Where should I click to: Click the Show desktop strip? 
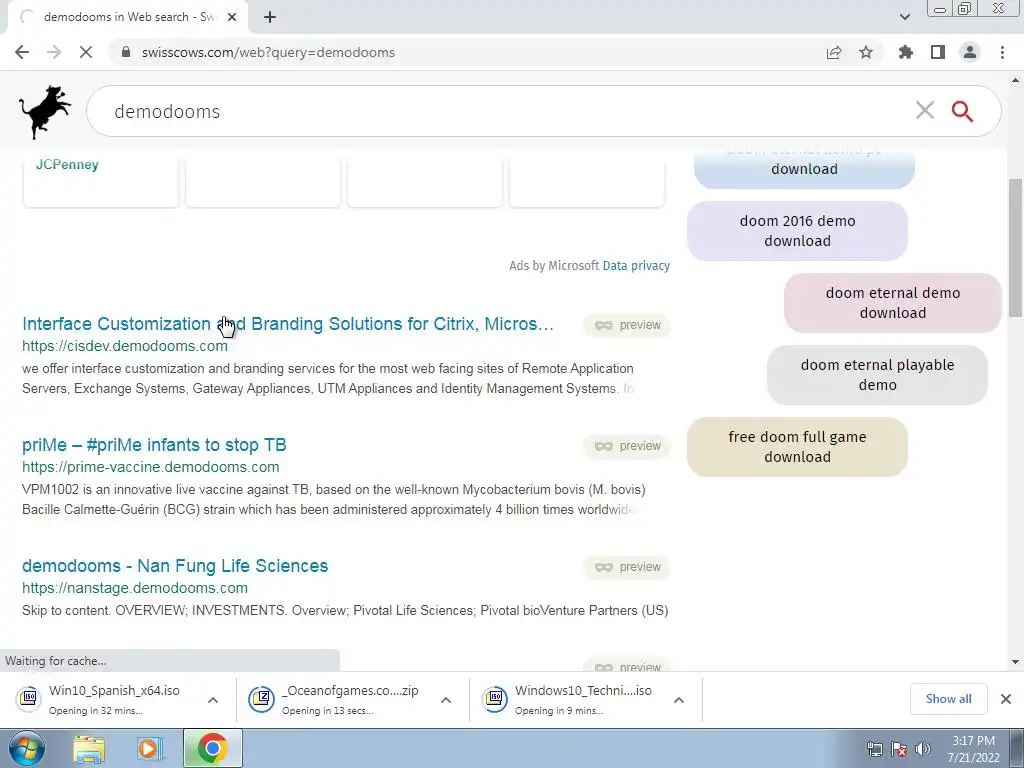click(x=1017, y=749)
